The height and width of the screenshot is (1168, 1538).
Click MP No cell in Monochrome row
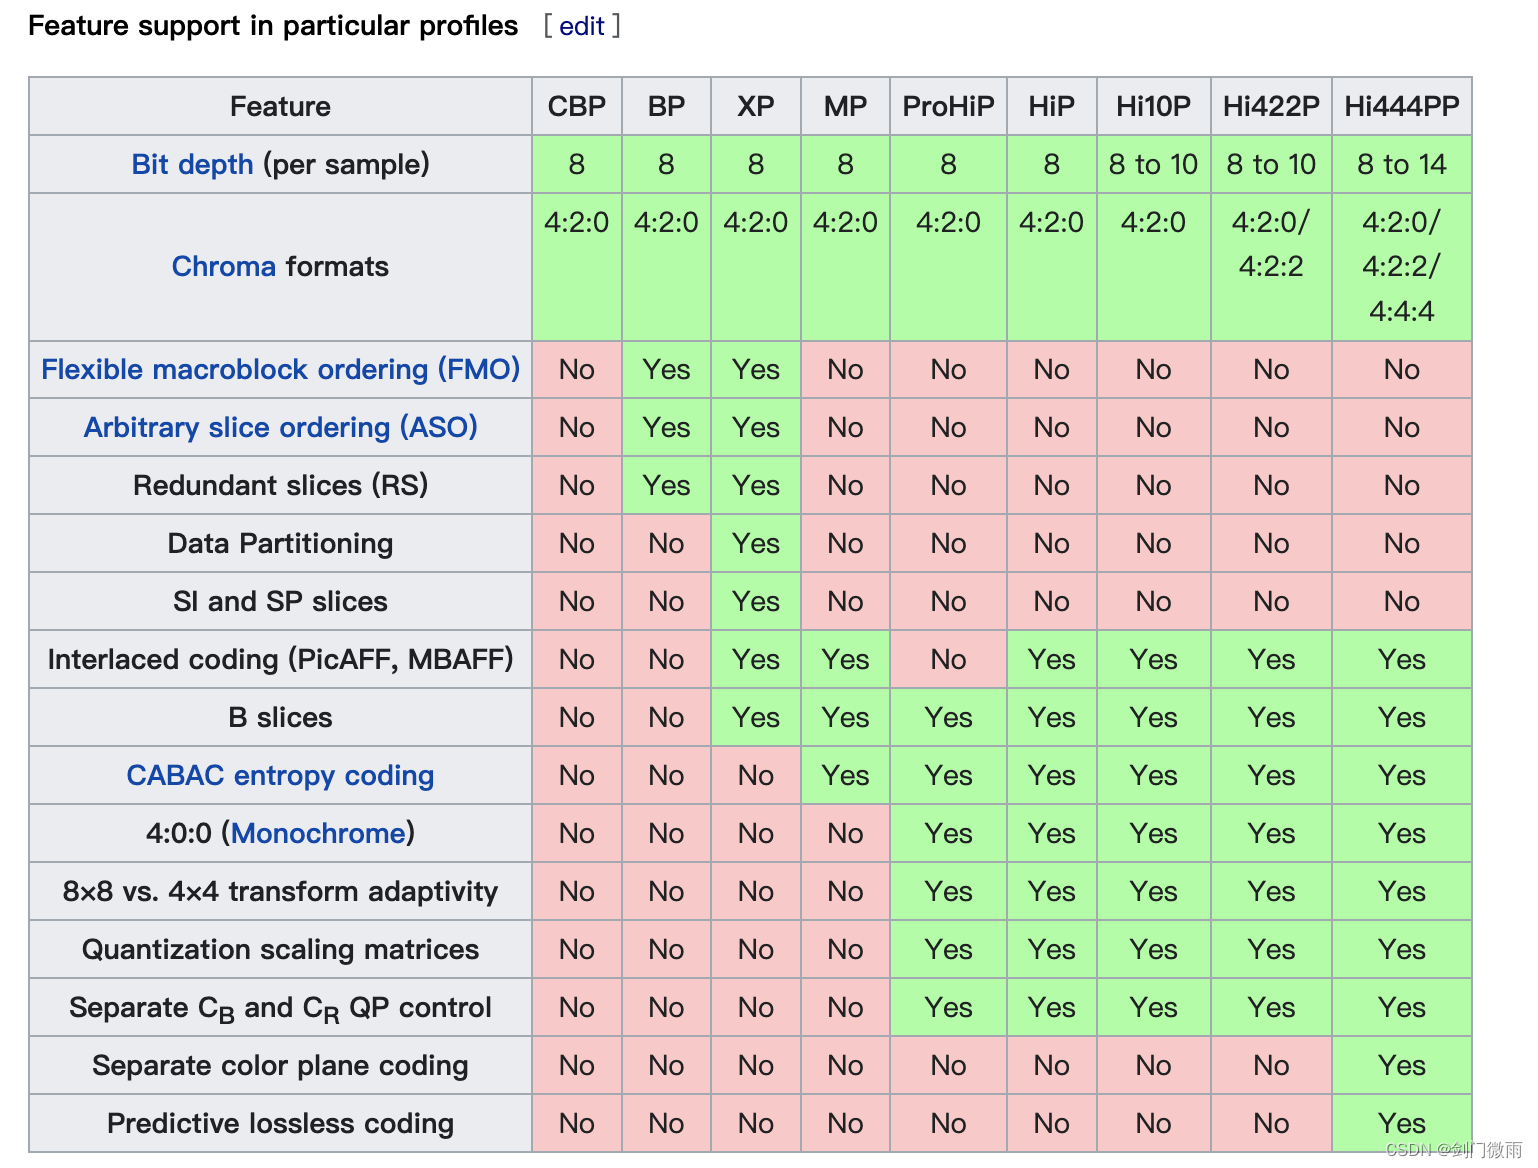[x=845, y=833]
